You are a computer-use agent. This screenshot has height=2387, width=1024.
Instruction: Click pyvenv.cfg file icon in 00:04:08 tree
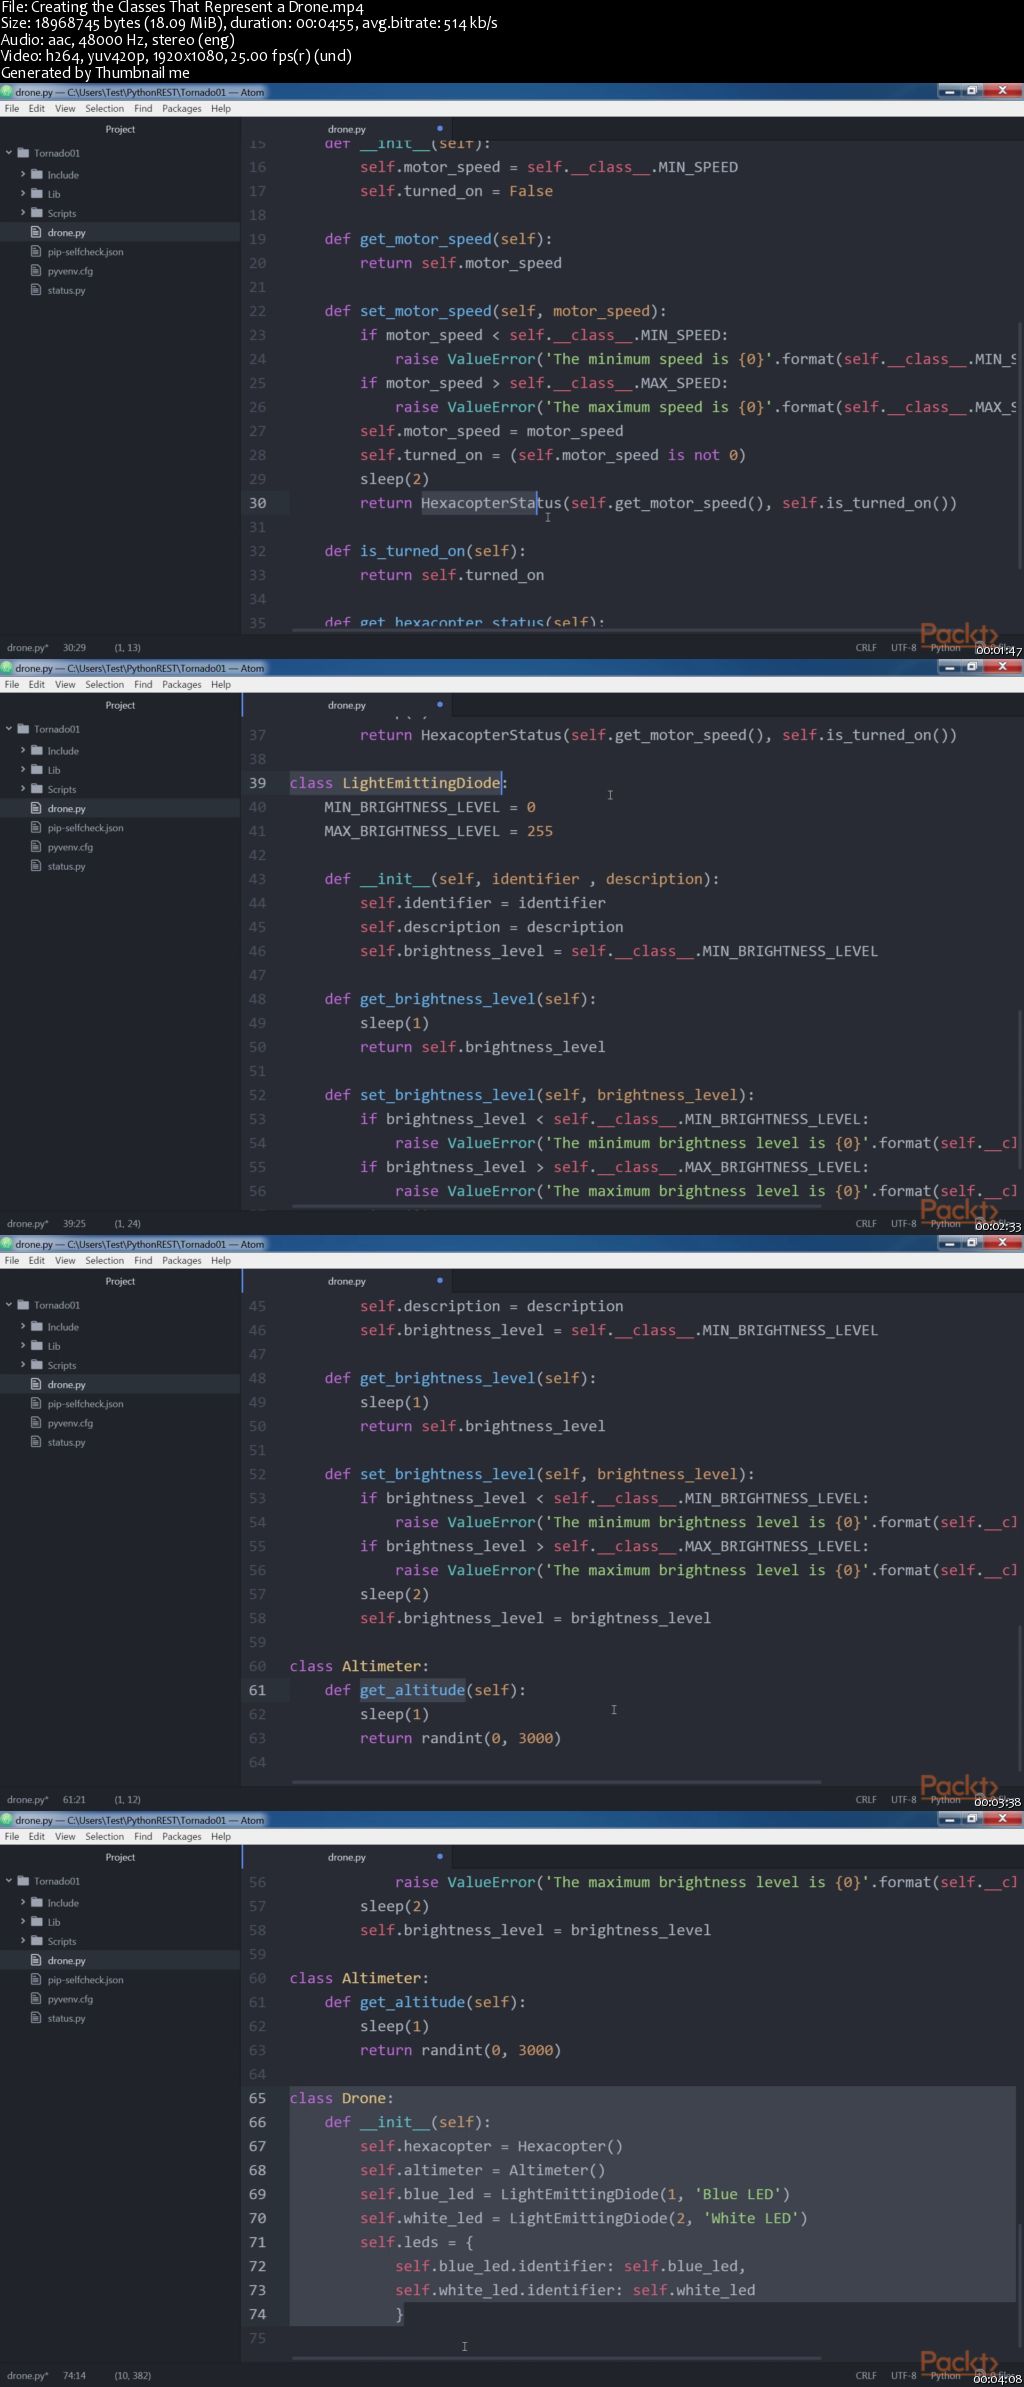tap(36, 1999)
